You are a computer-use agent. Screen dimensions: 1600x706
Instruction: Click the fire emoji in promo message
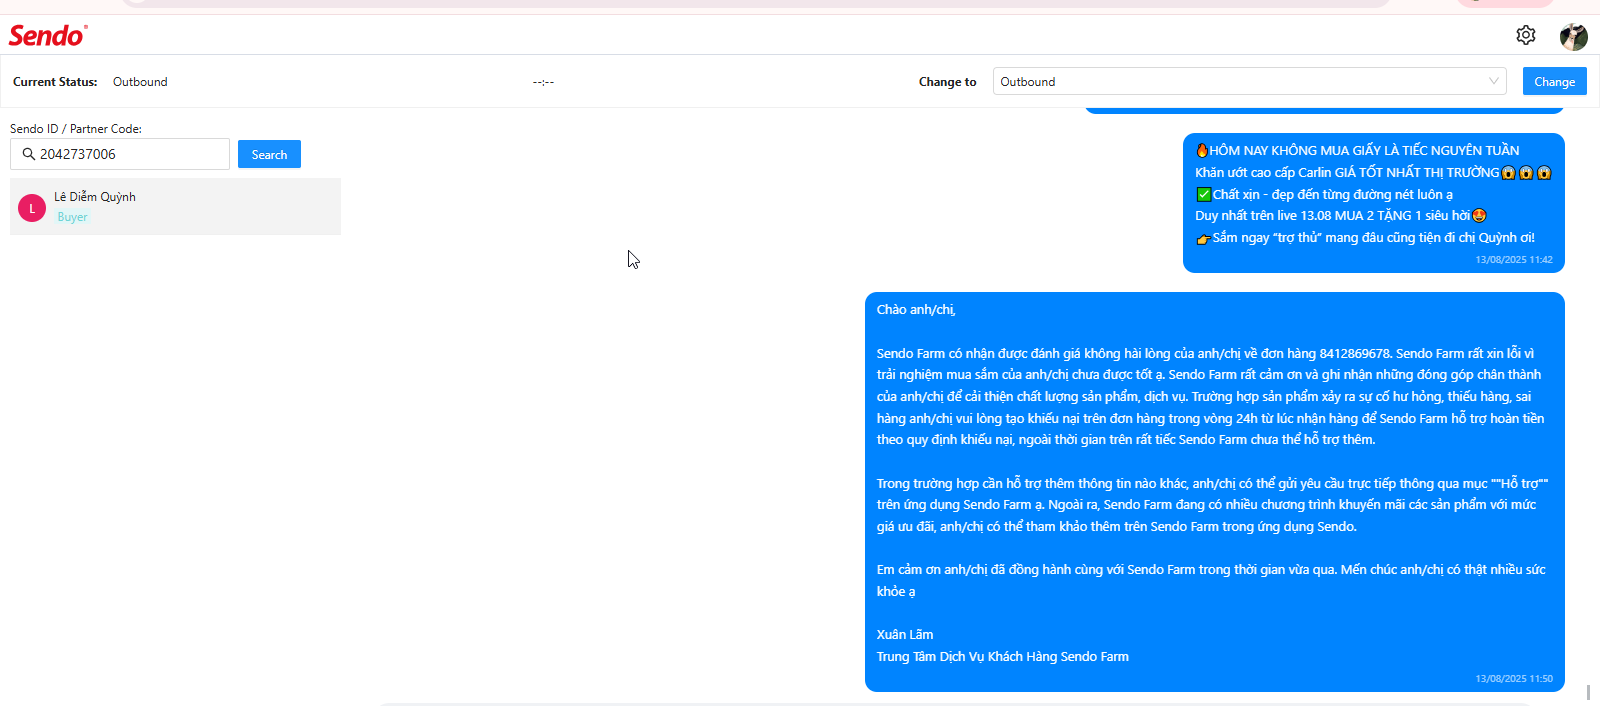[x=1202, y=151]
